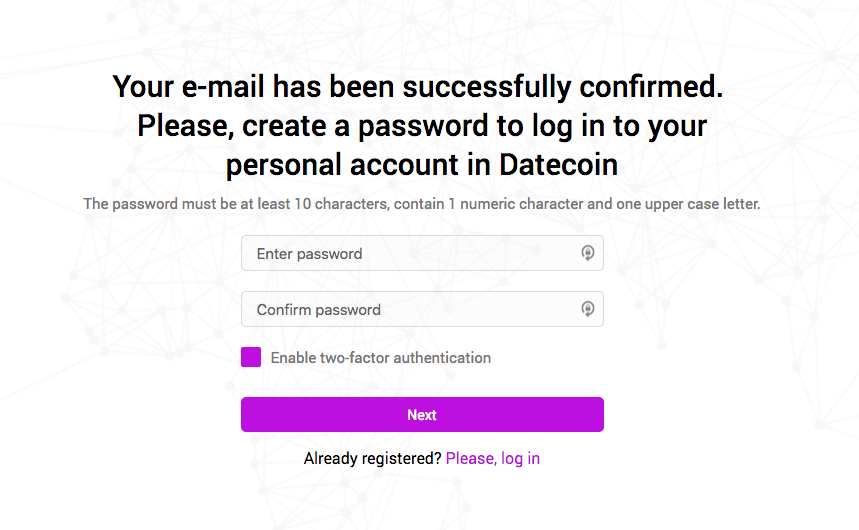Click the "Confirm password" placeholder text
Viewport: 859px width, 530px height.
tap(318, 310)
